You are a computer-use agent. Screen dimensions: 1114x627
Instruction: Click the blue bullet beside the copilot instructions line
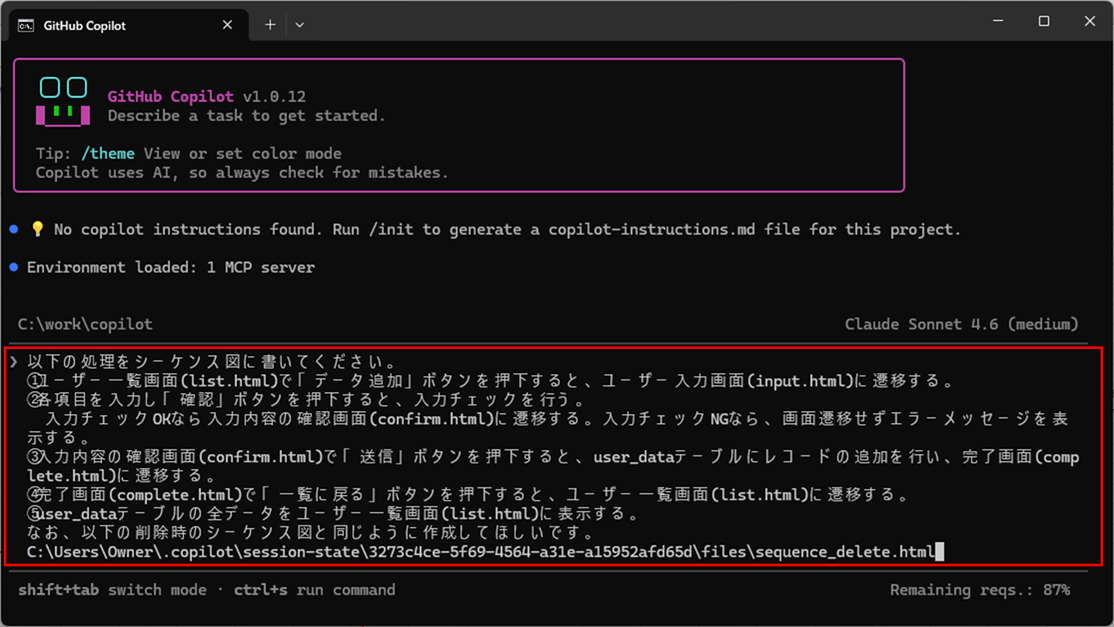tap(12, 228)
